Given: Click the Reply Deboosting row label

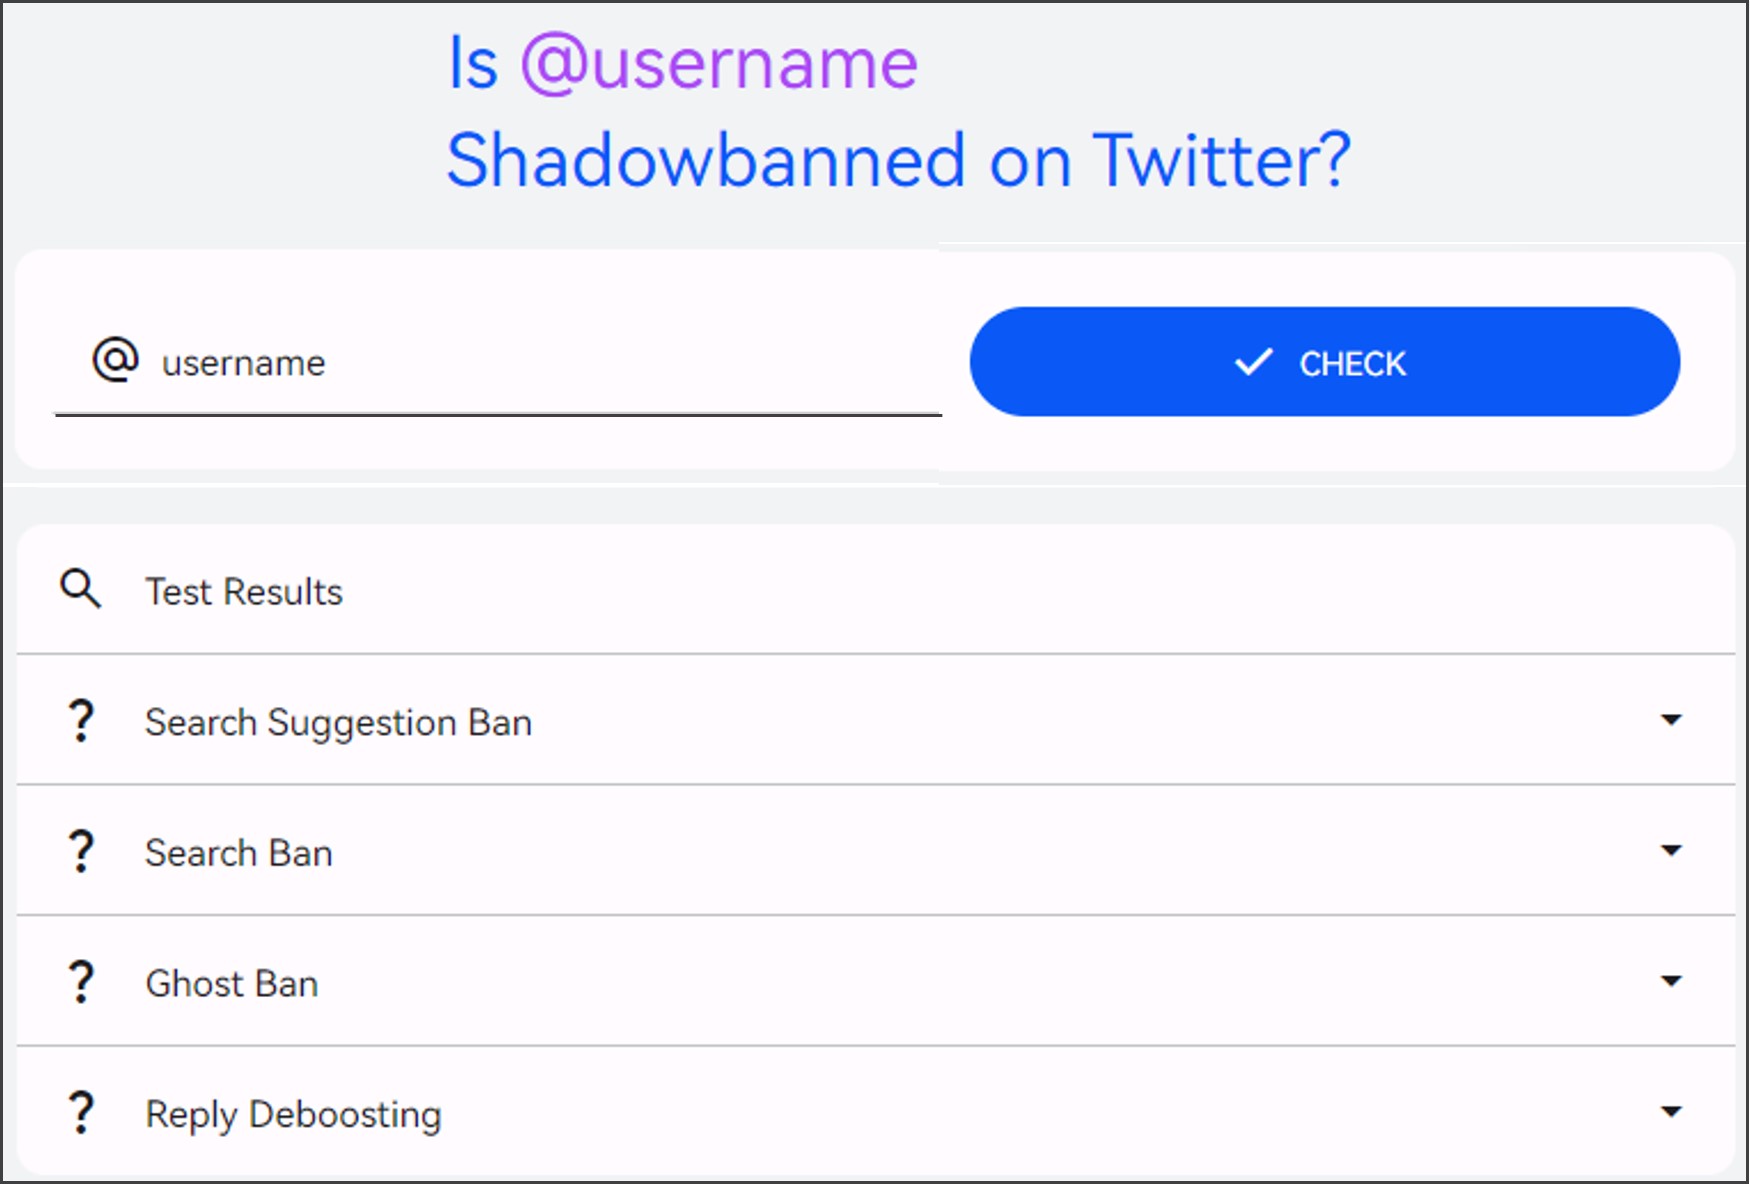Looking at the screenshot, I should (294, 1114).
